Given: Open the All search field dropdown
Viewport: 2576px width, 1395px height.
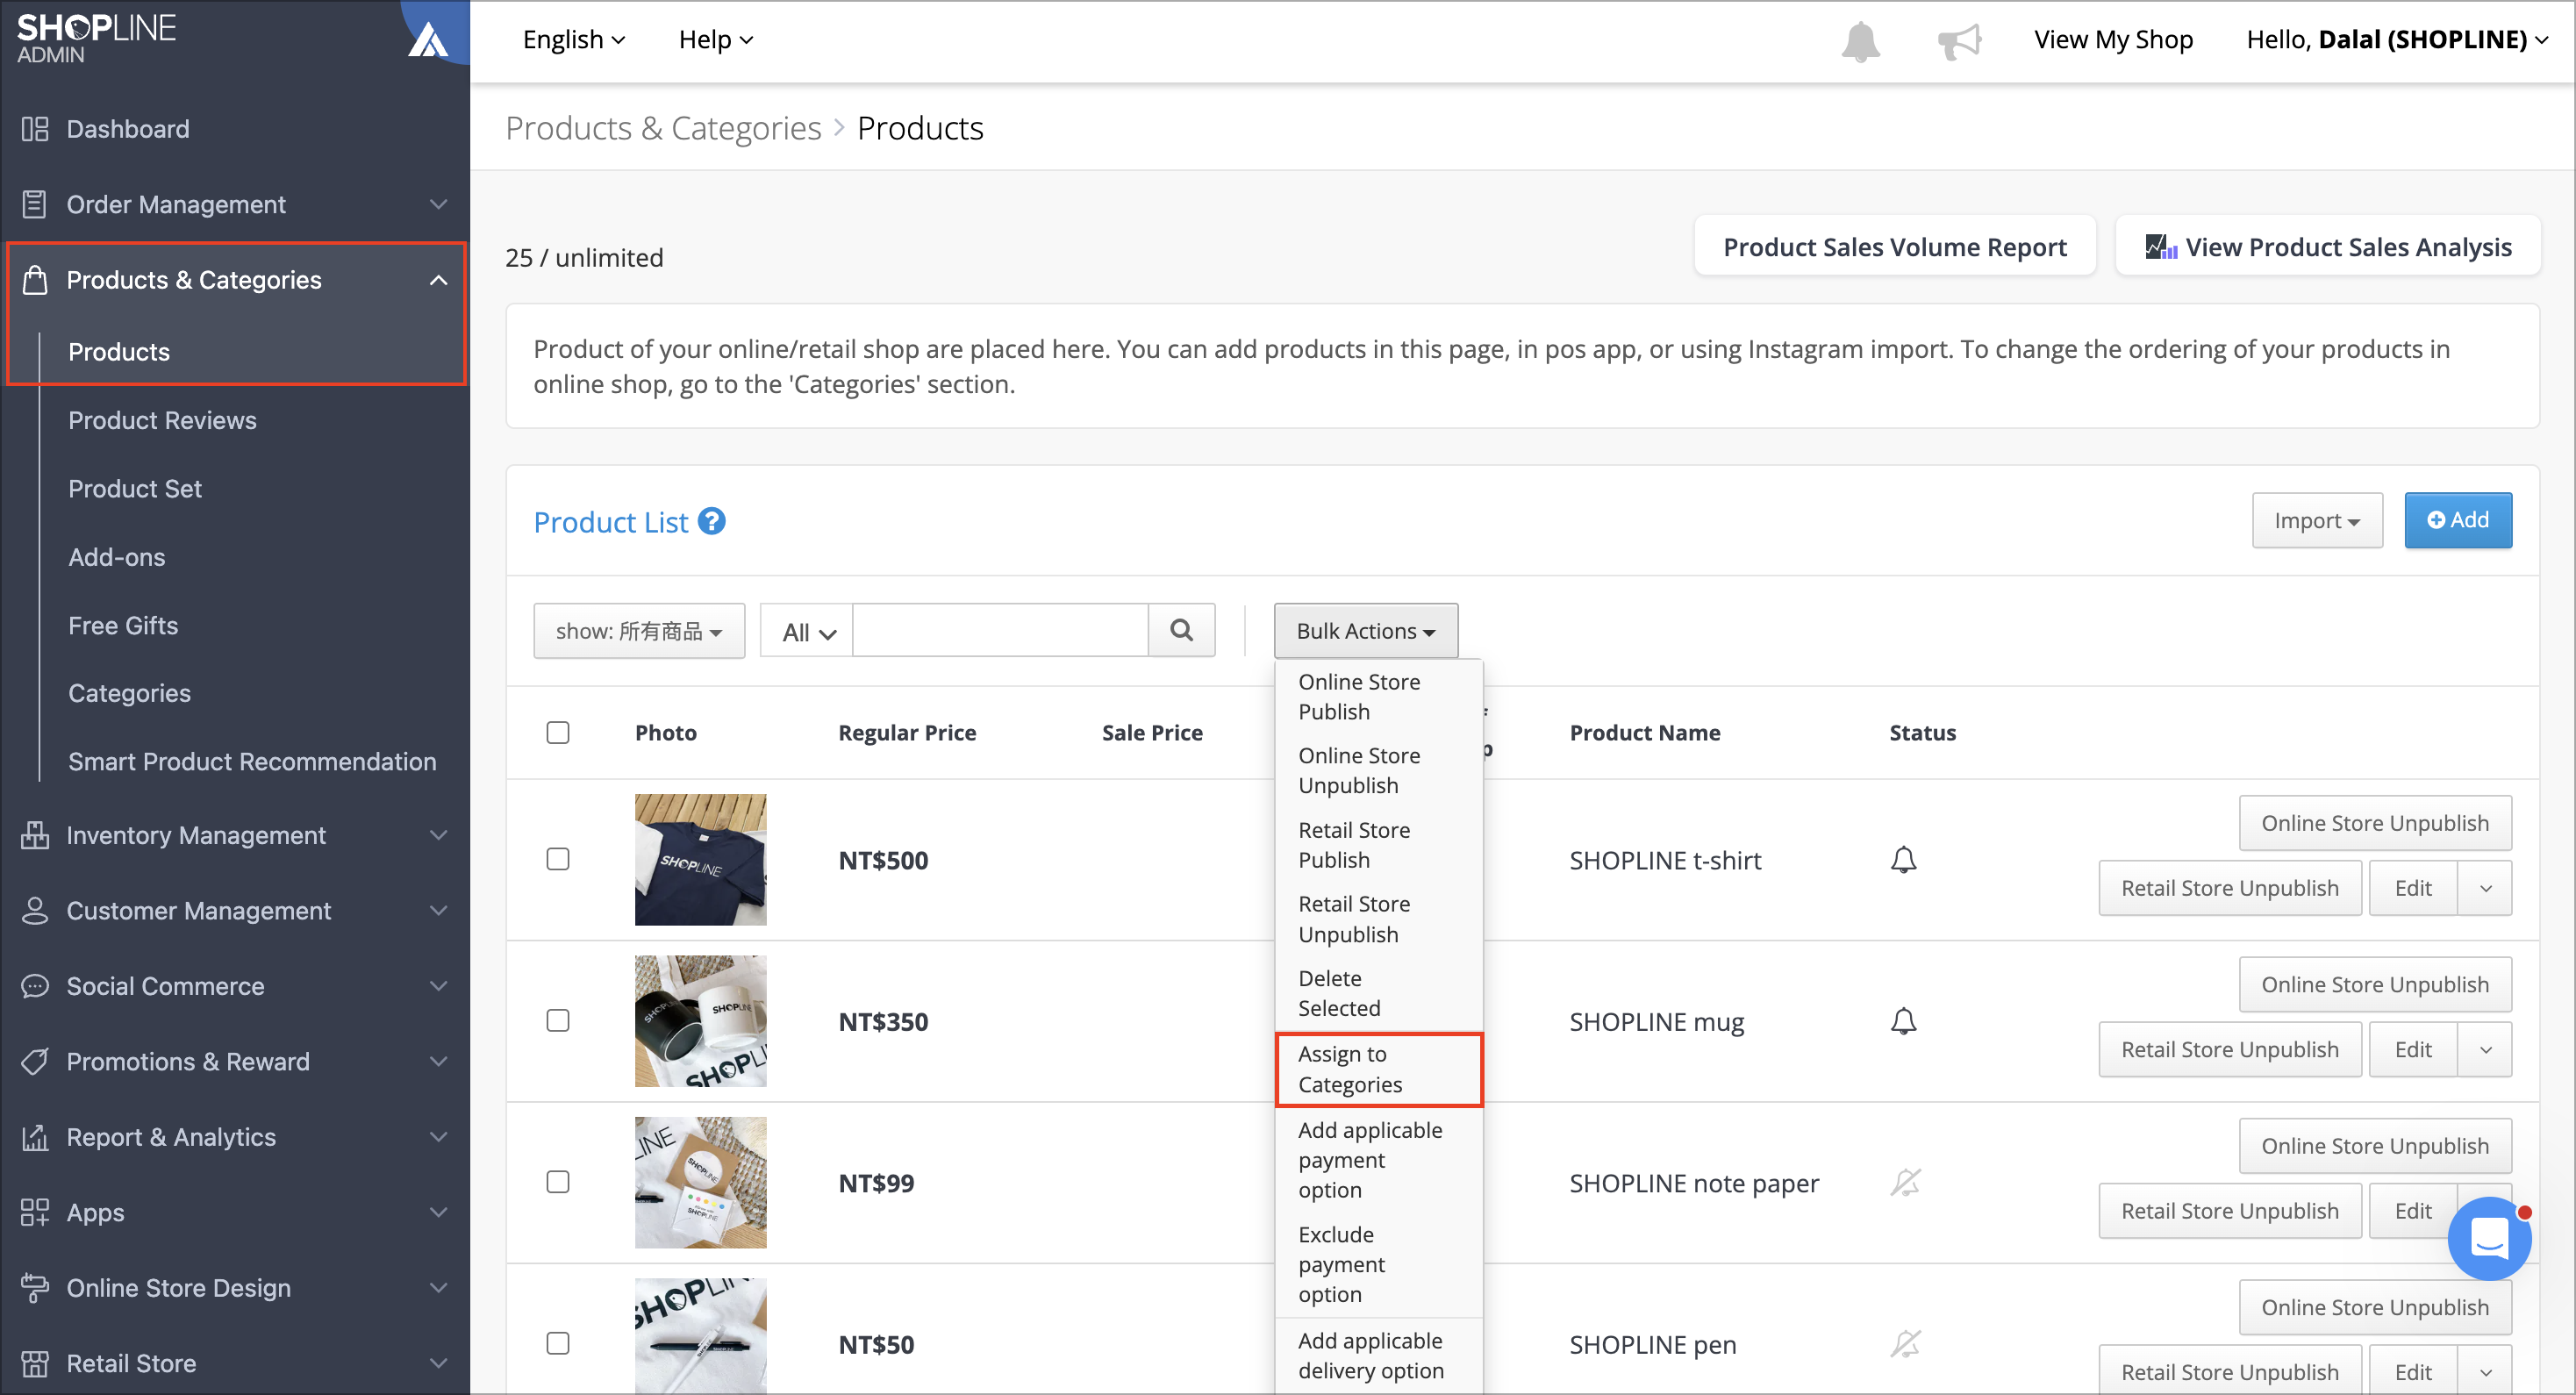Looking at the screenshot, I should pyautogui.click(x=807, y=632).
